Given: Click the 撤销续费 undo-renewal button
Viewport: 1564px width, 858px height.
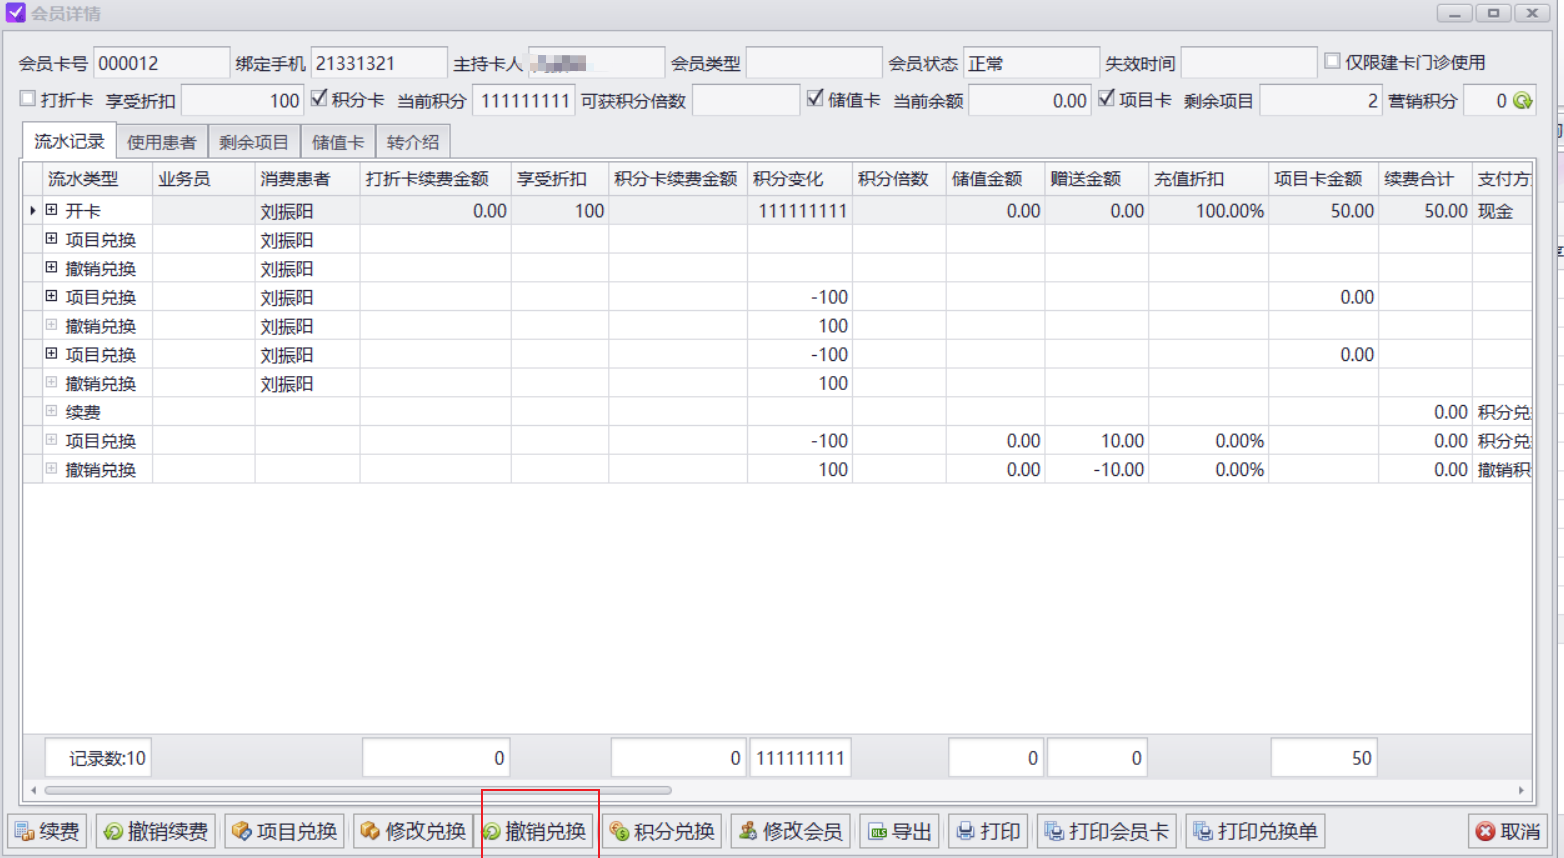Looking at the screenshot, I should coord(156,831).
